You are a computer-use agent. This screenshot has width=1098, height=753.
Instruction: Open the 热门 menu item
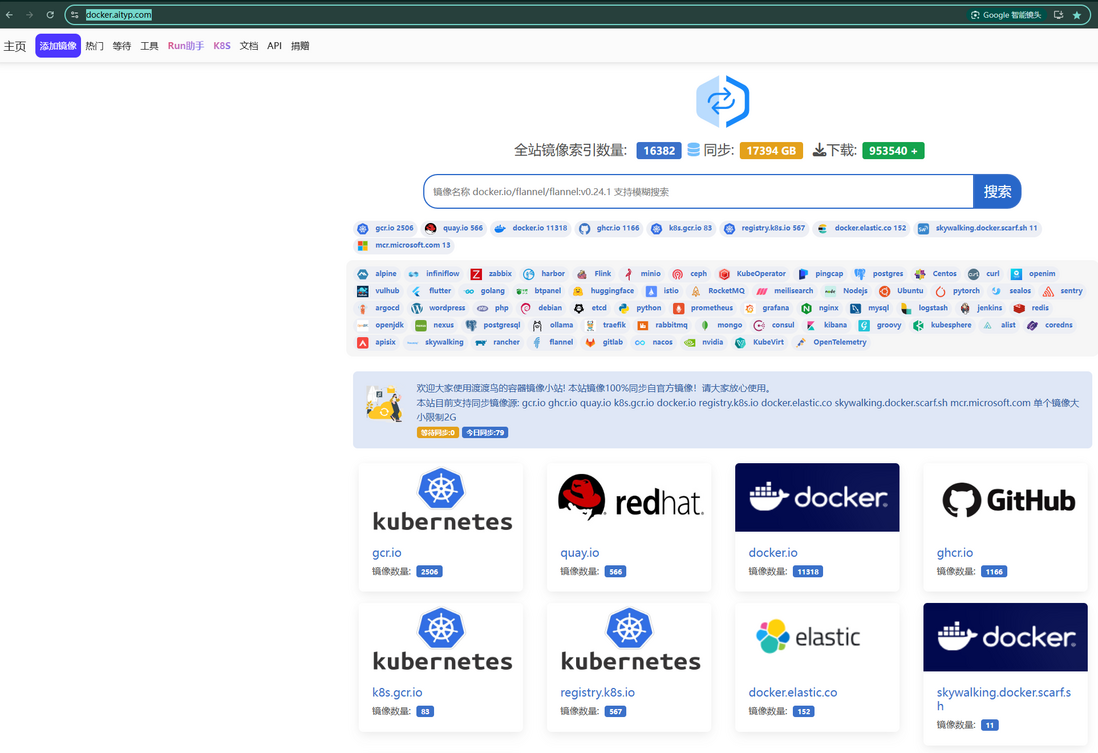pos(93,45)
